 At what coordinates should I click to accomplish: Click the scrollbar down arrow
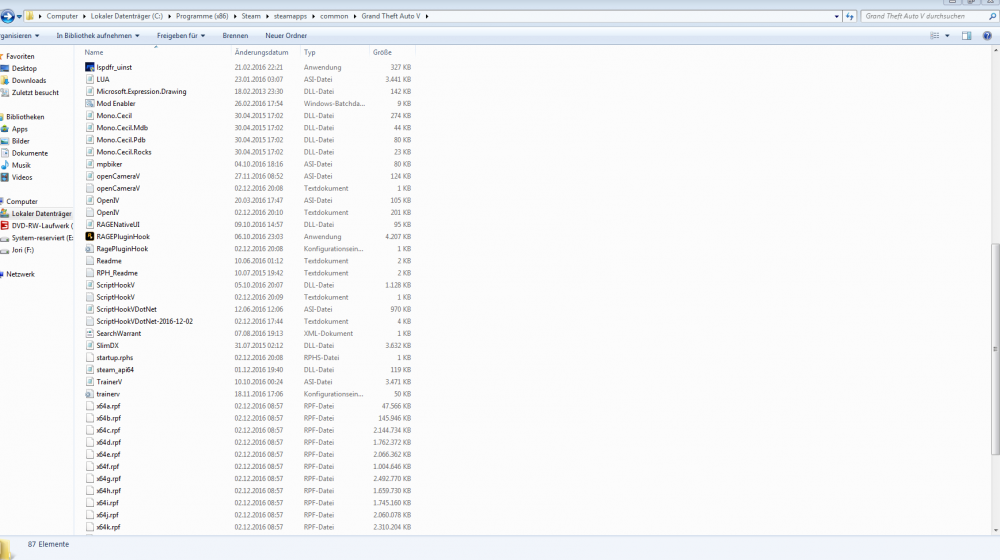[996, 529]
